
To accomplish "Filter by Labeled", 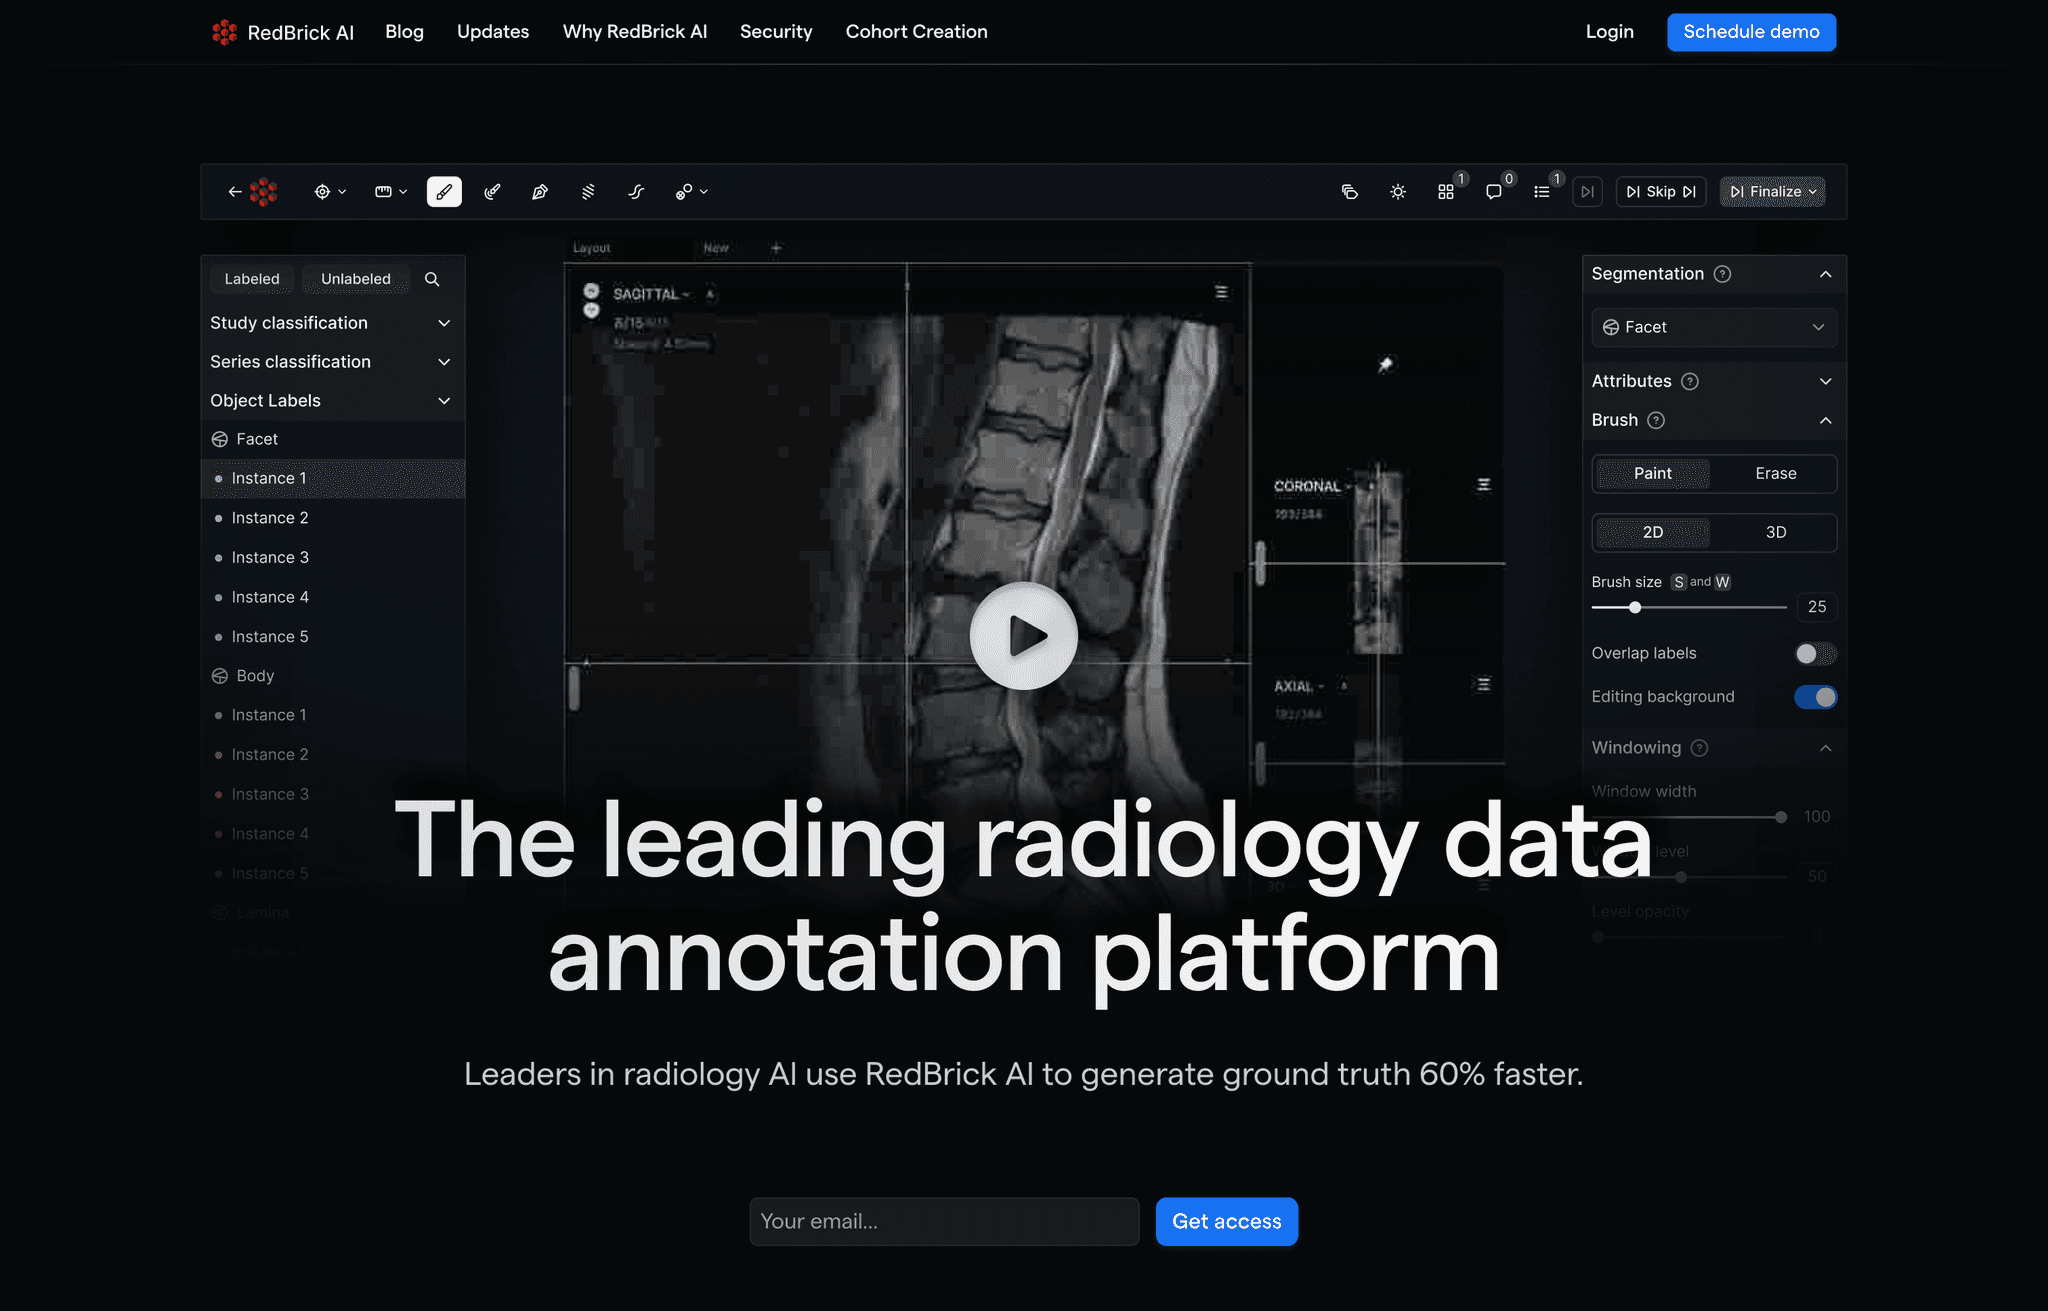I will pos(252,279).
